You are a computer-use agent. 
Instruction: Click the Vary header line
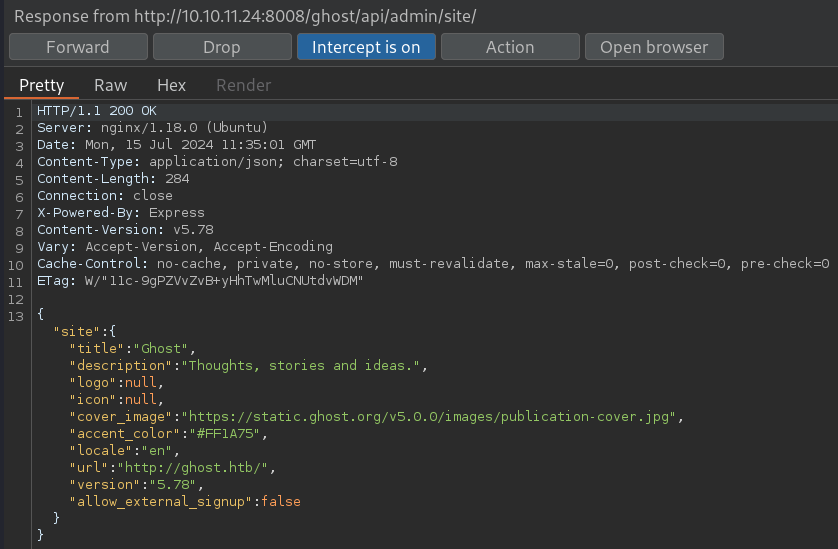tap(185, 246)
